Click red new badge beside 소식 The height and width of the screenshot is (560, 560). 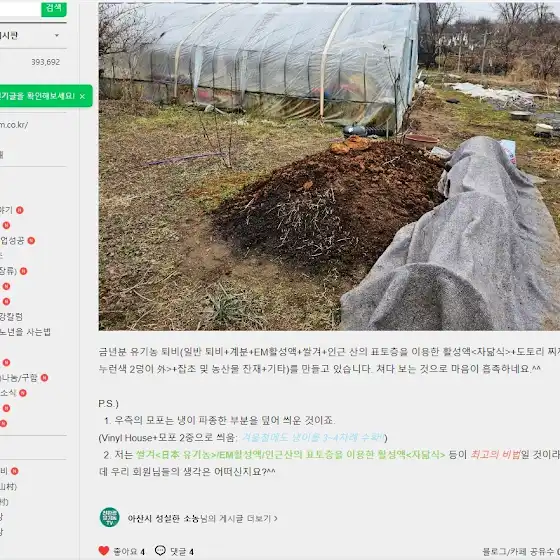(23, 393)
